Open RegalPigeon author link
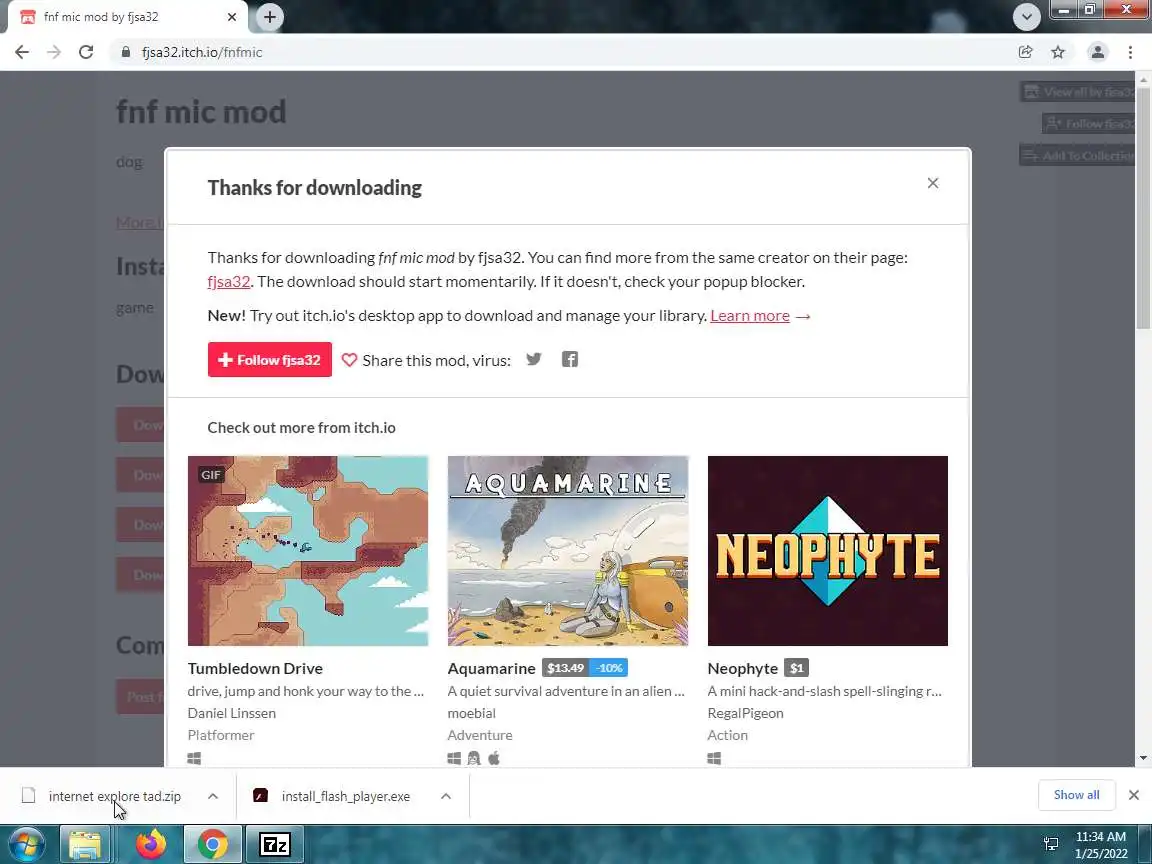This screenshot has height=864, width=1152. coord(746,713)
